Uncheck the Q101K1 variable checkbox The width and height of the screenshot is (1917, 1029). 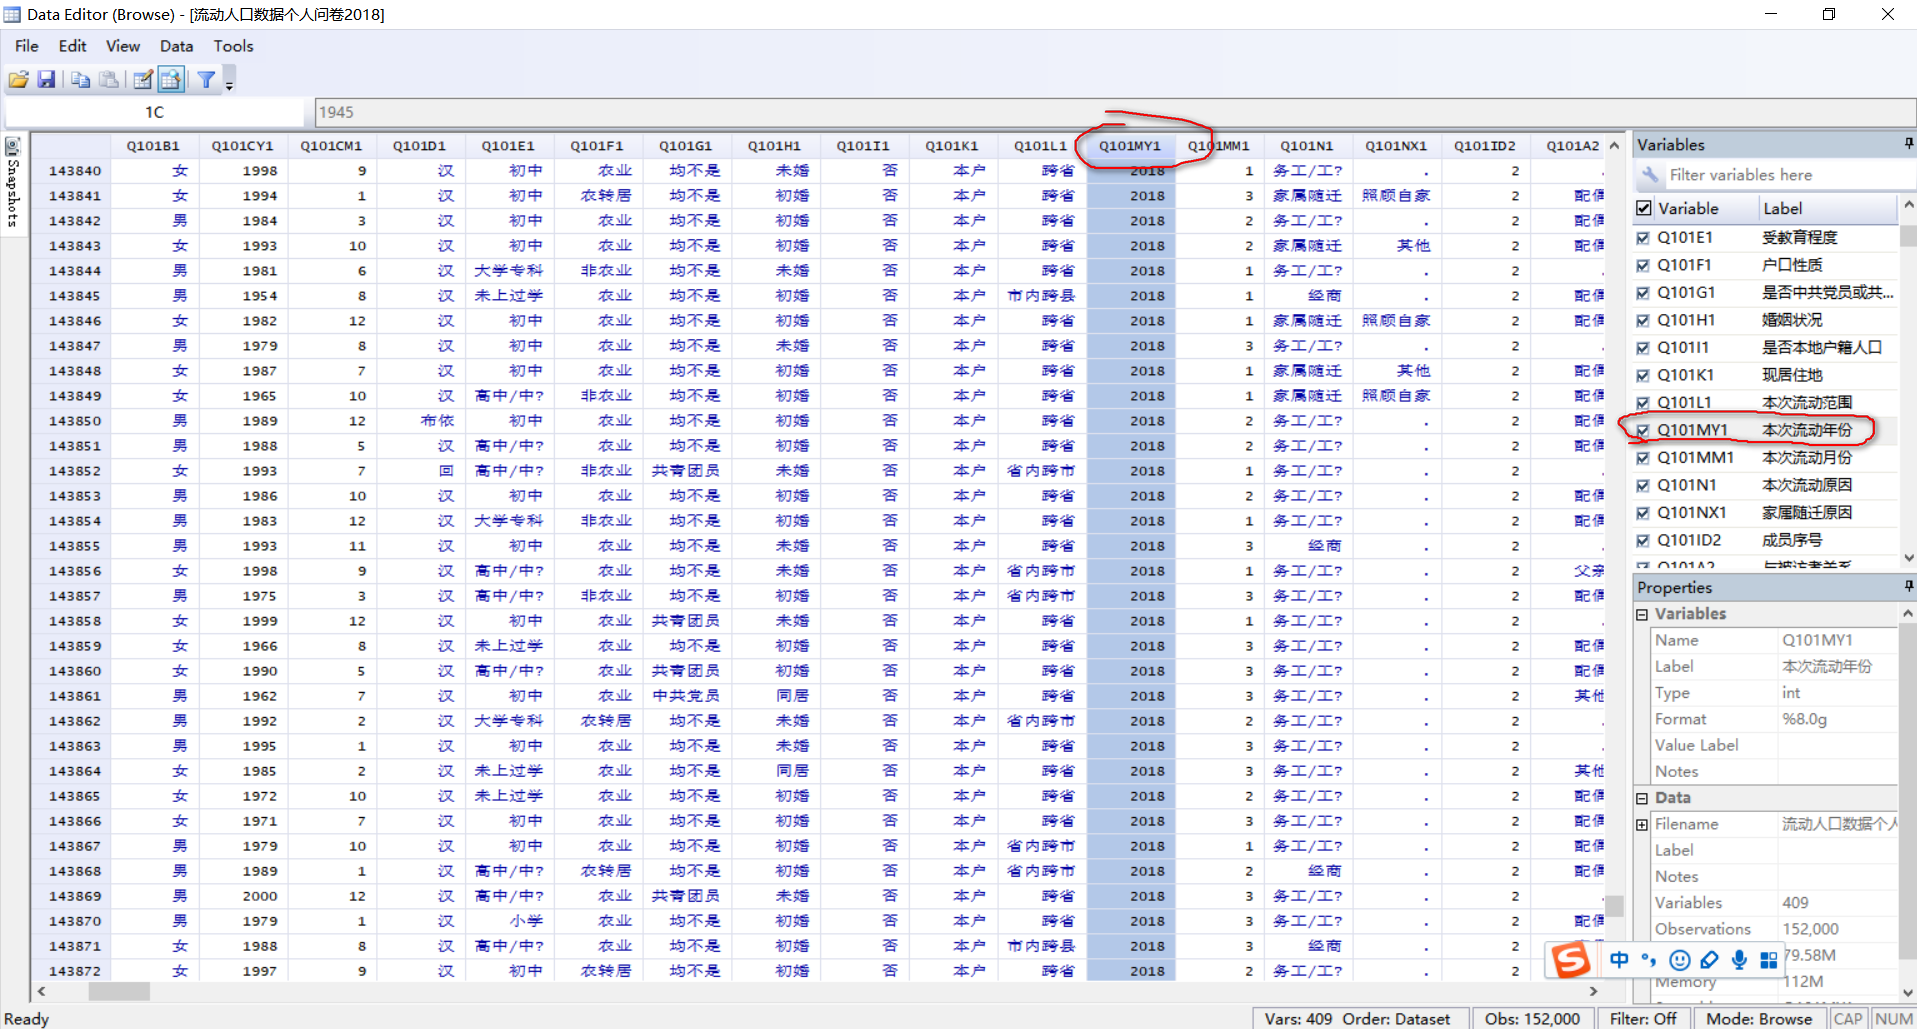point(1643,375)
